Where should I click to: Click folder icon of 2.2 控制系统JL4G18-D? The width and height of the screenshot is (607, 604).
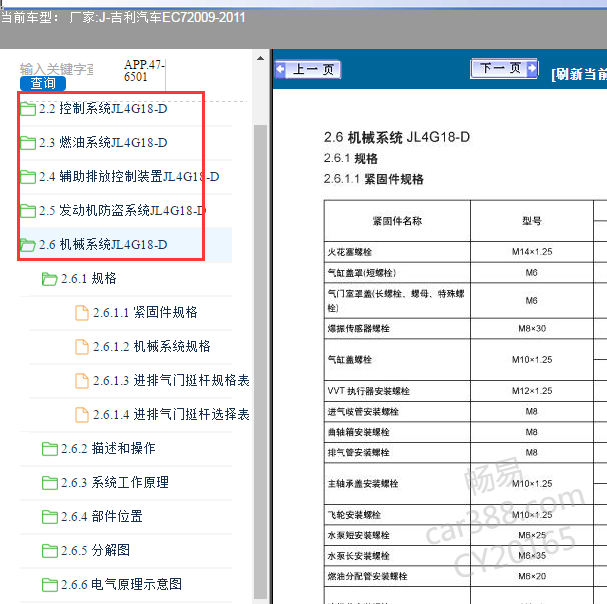[28, 109]
